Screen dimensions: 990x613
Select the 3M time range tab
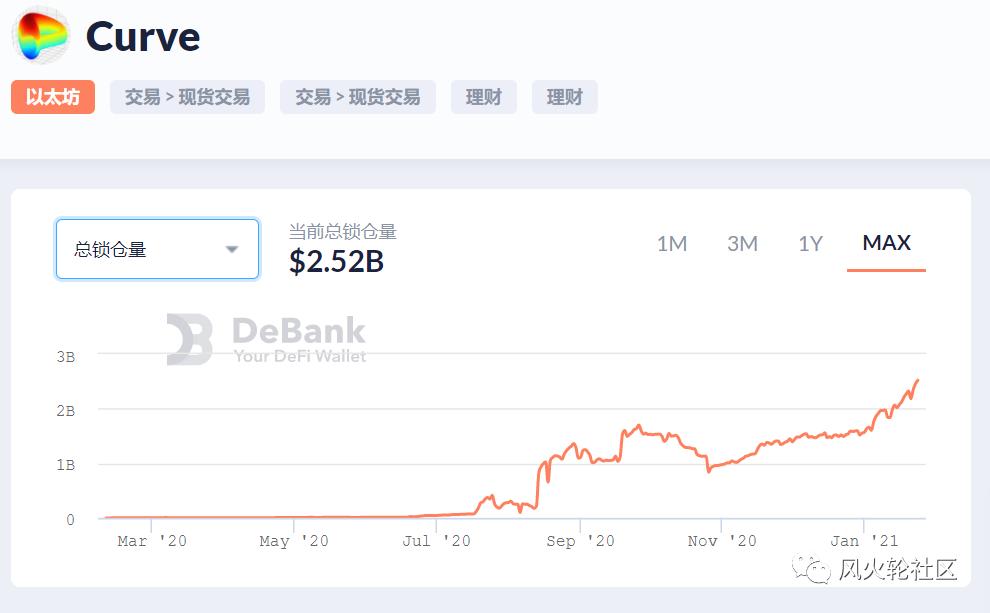[x=743, y=243]
